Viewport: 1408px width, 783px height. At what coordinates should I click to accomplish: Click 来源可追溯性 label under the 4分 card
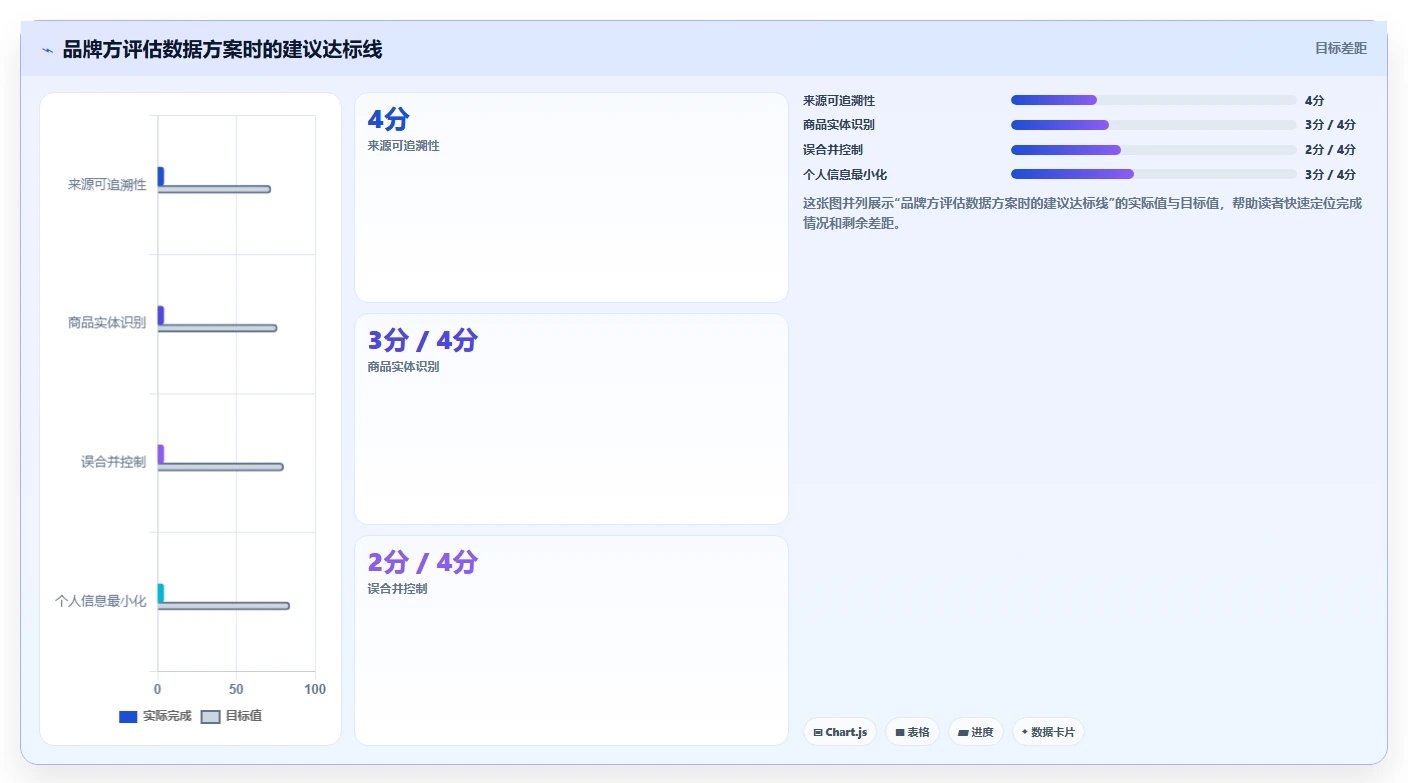tap(403, 146)
